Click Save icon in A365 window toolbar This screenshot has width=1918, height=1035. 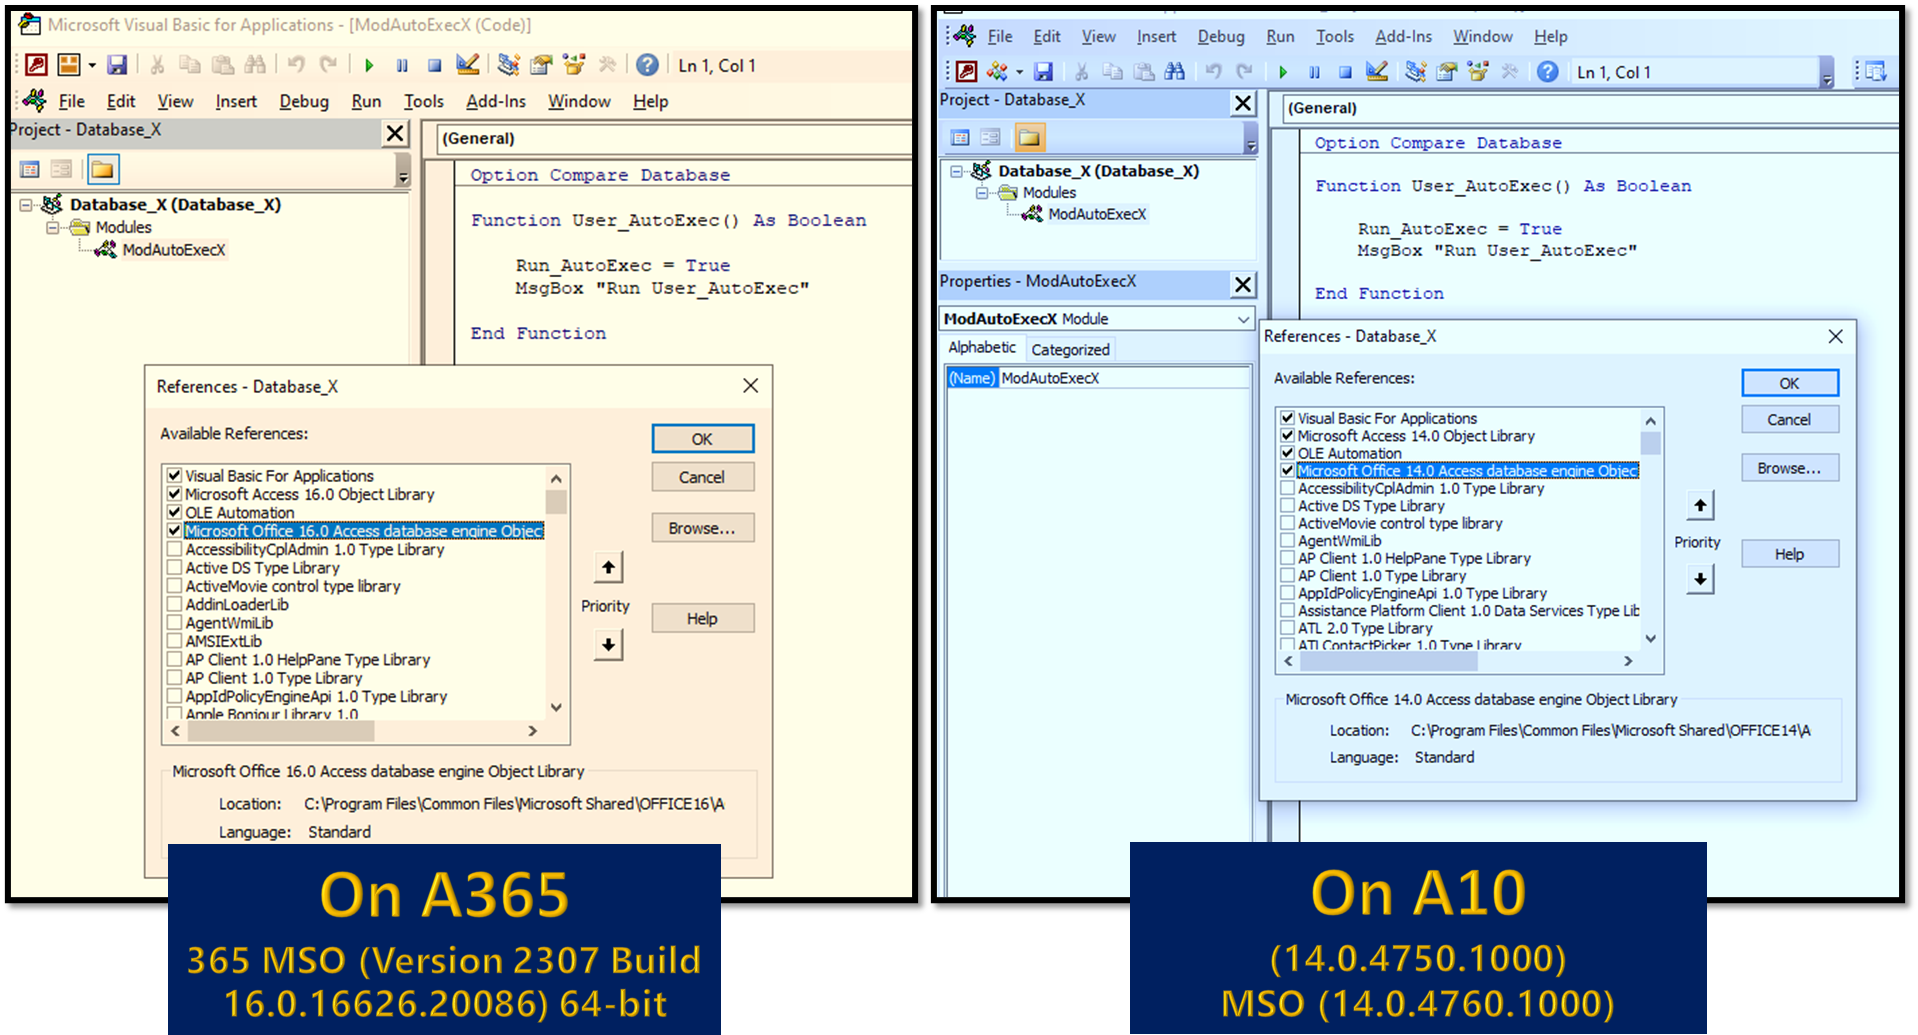tap(117, 65)
